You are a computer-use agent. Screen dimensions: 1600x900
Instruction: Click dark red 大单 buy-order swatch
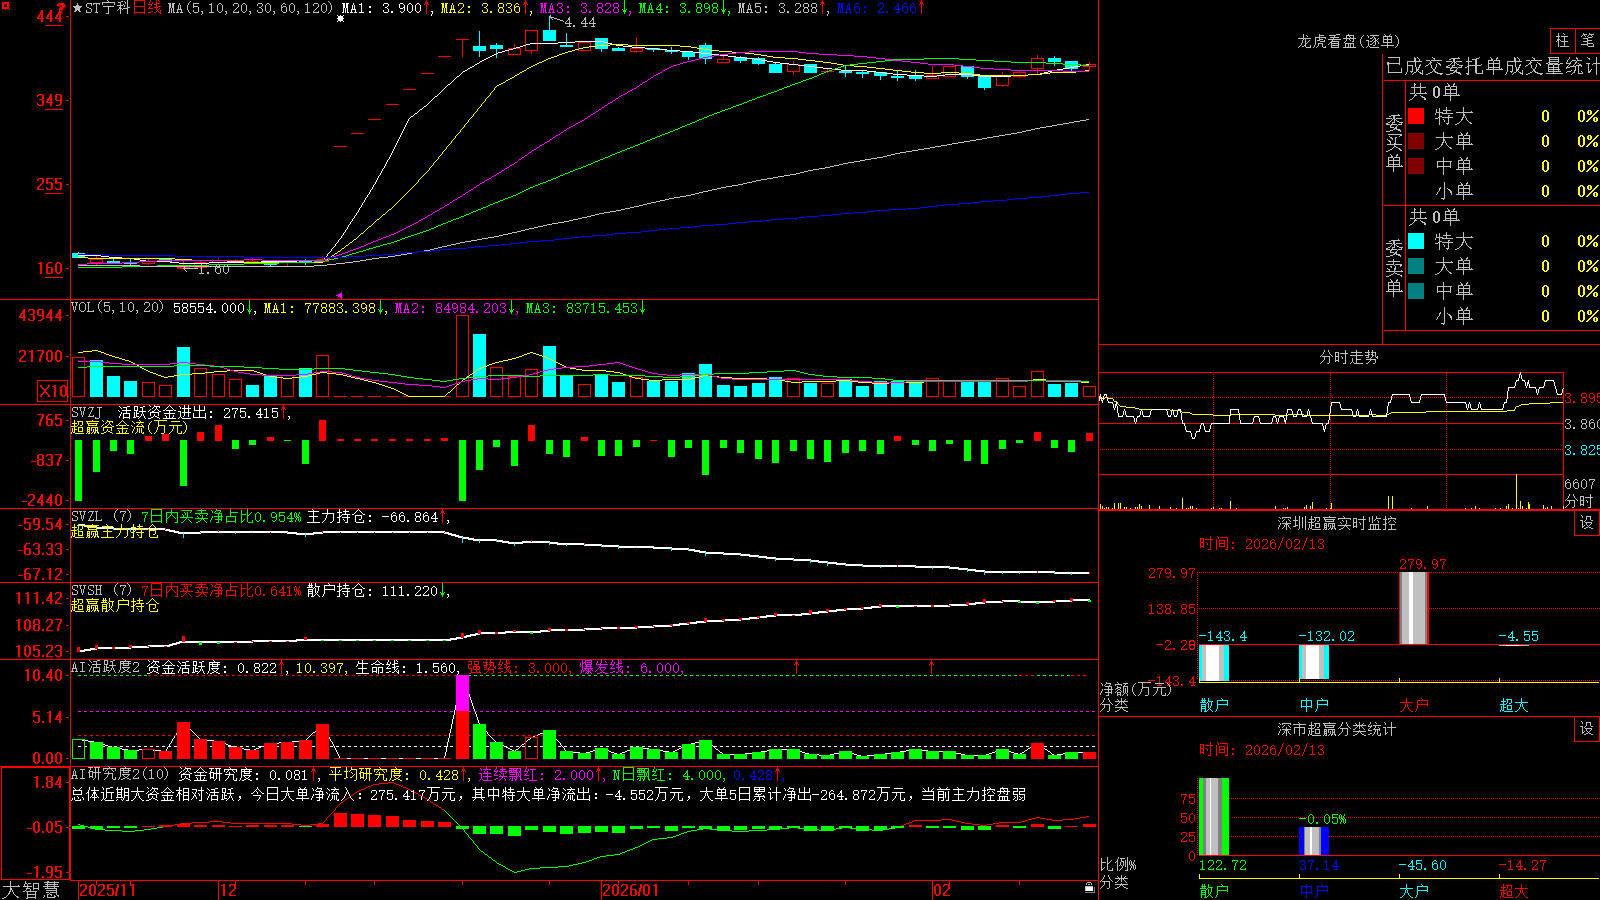pyautogui.click(x=1416, y=141)
